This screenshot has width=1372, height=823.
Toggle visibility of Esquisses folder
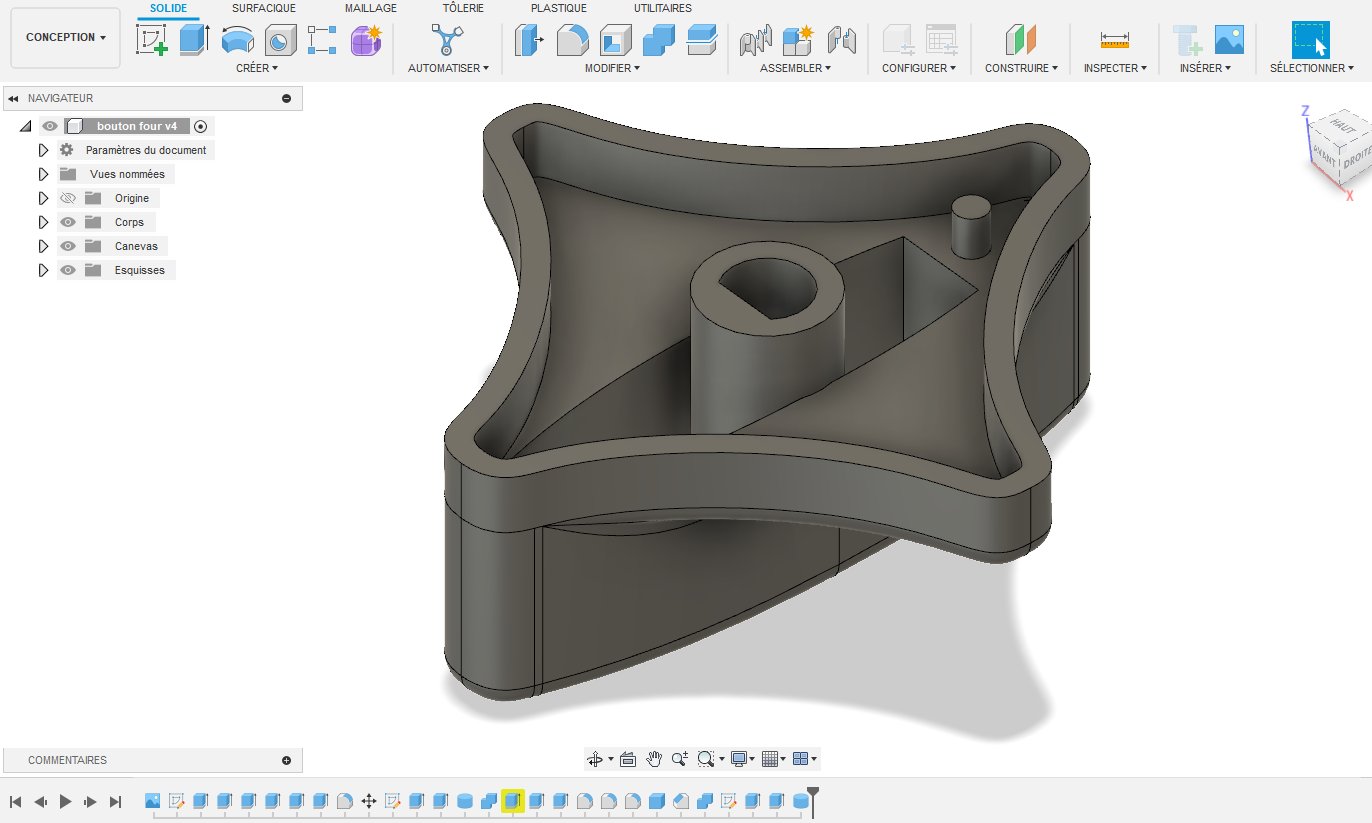[x=68, y=270]
